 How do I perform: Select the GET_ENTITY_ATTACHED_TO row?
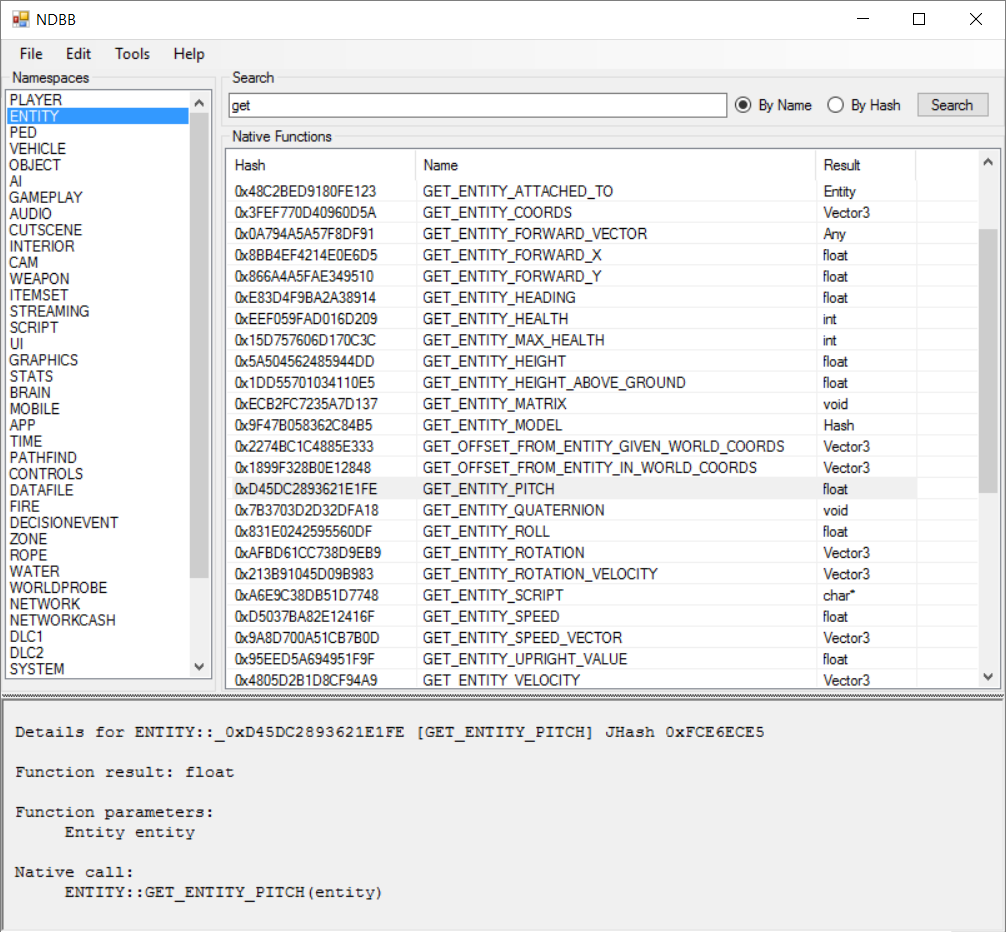pyautogui.click(x=571, y=191)
